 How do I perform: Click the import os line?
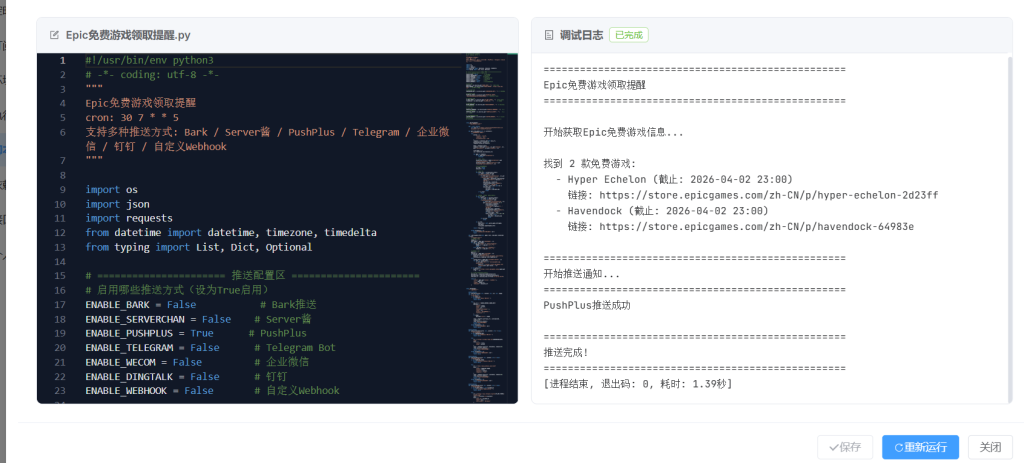(x=112, y=190)
